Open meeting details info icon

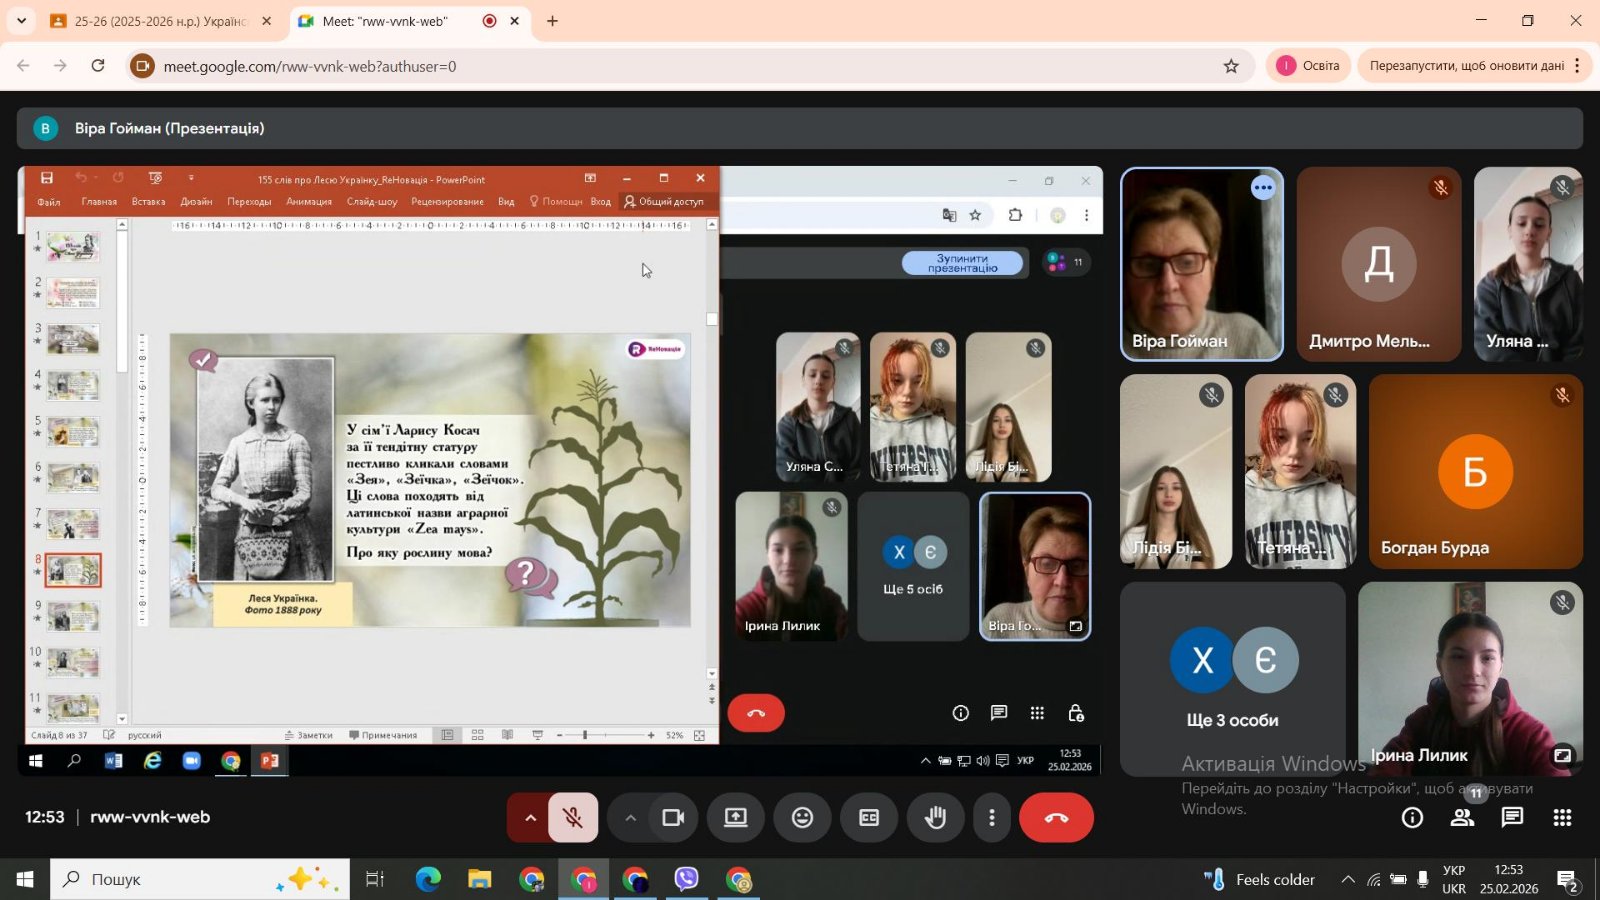pyautogui.click(x=1412, y=818)
